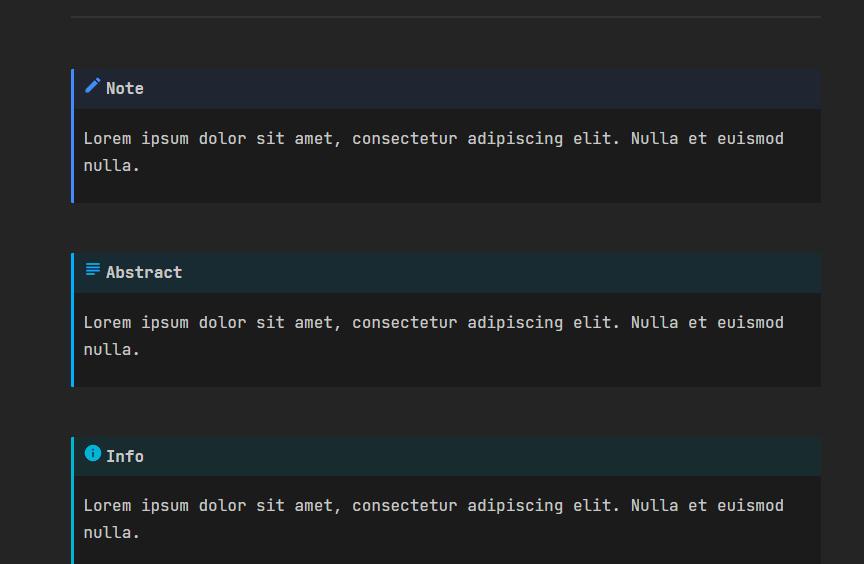Image resolution: width=864 pixels, height=564 pixels.
Task: Click "euismod" in the Abstract callout
Action: coord(750,323)
